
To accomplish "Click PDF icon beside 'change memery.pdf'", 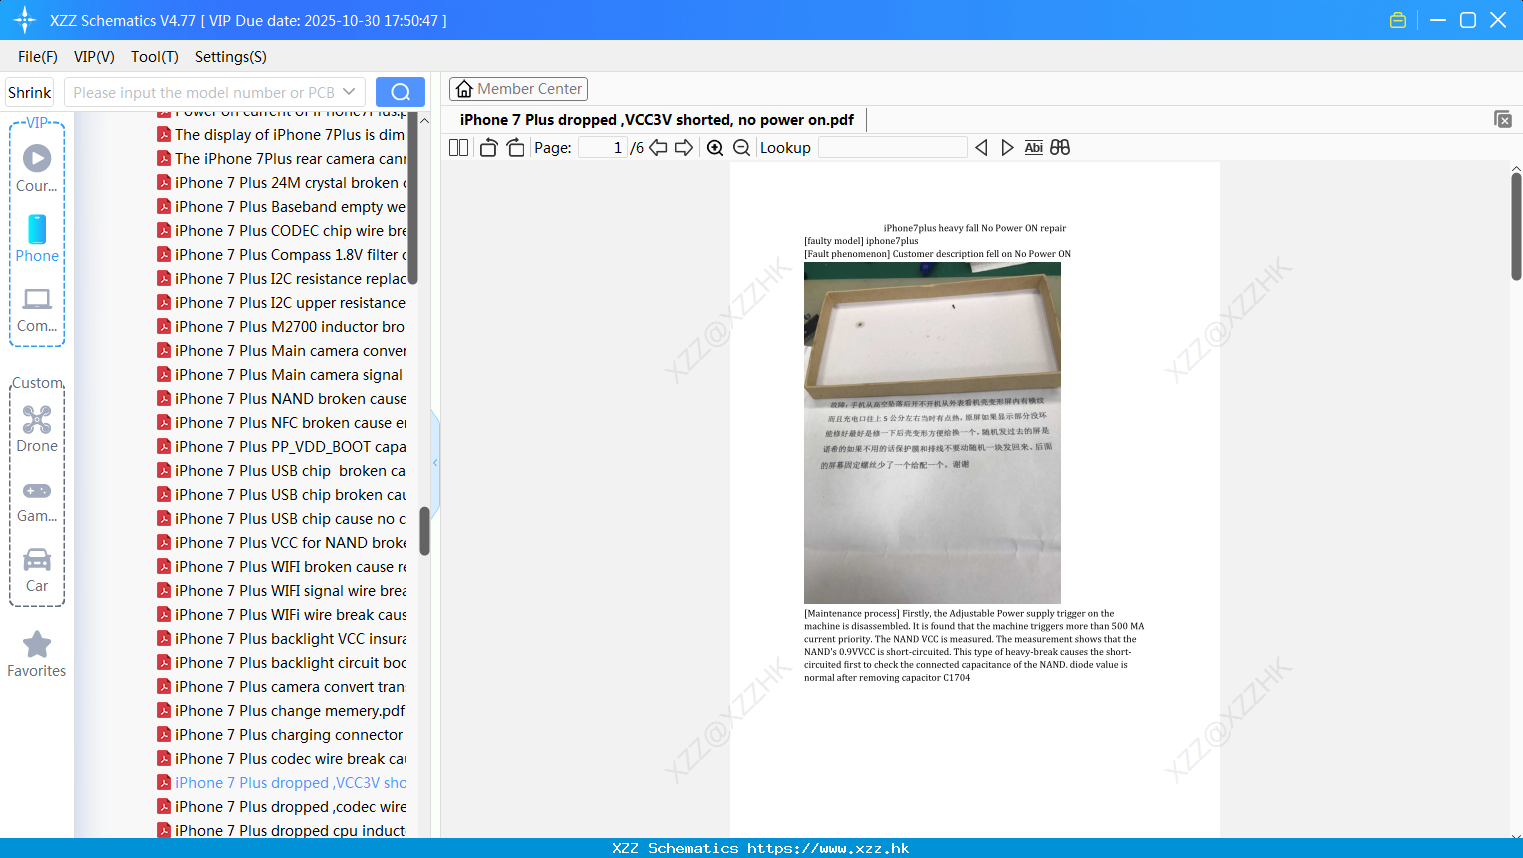I will 164,710.
